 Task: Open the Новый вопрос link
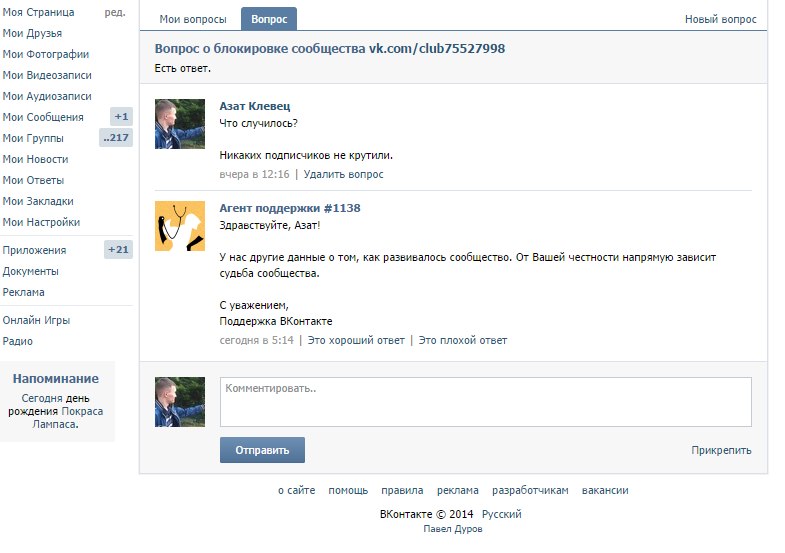pos(720,19)
